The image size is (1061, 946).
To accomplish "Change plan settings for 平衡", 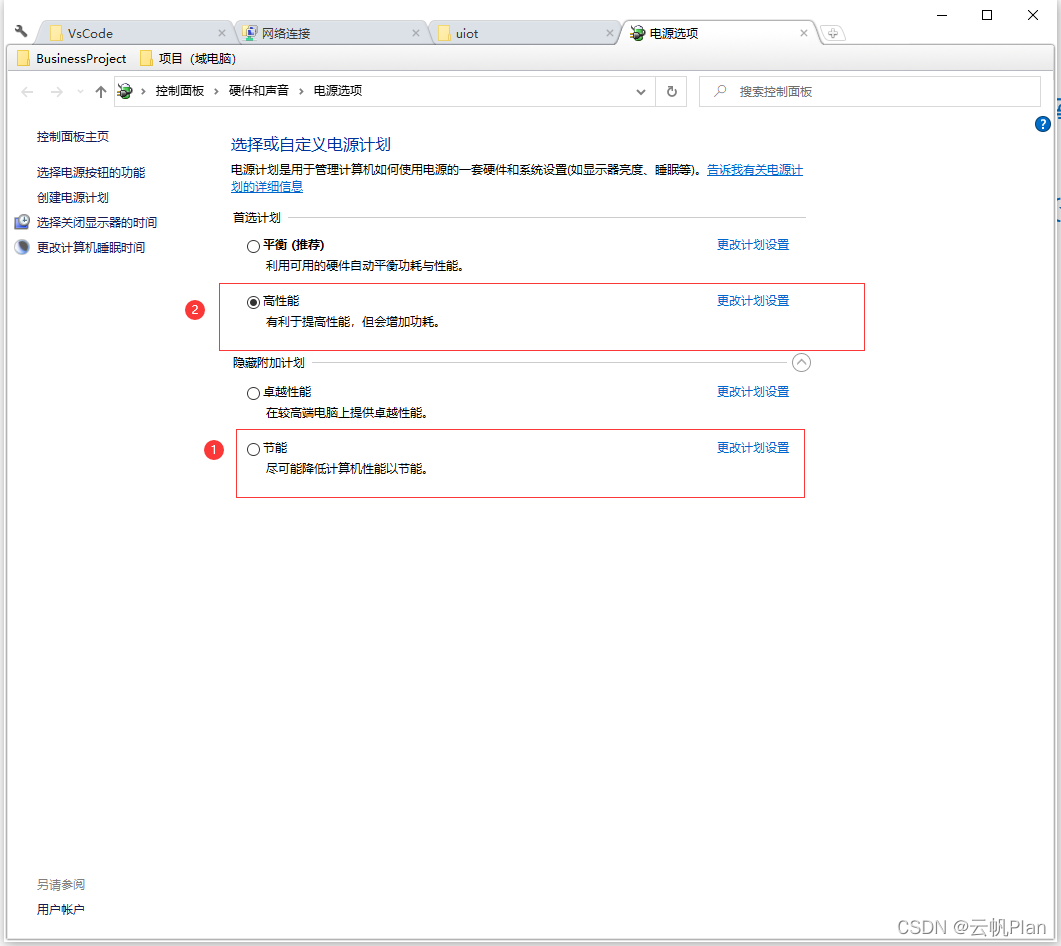I will (x=753, y=245).
